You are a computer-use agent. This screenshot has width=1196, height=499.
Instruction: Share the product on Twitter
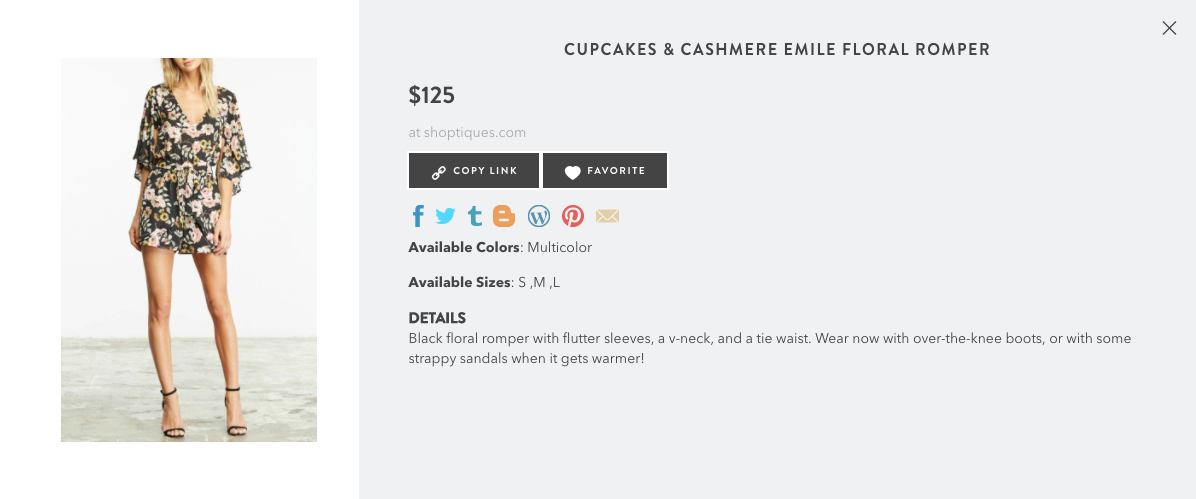point(445,216)
